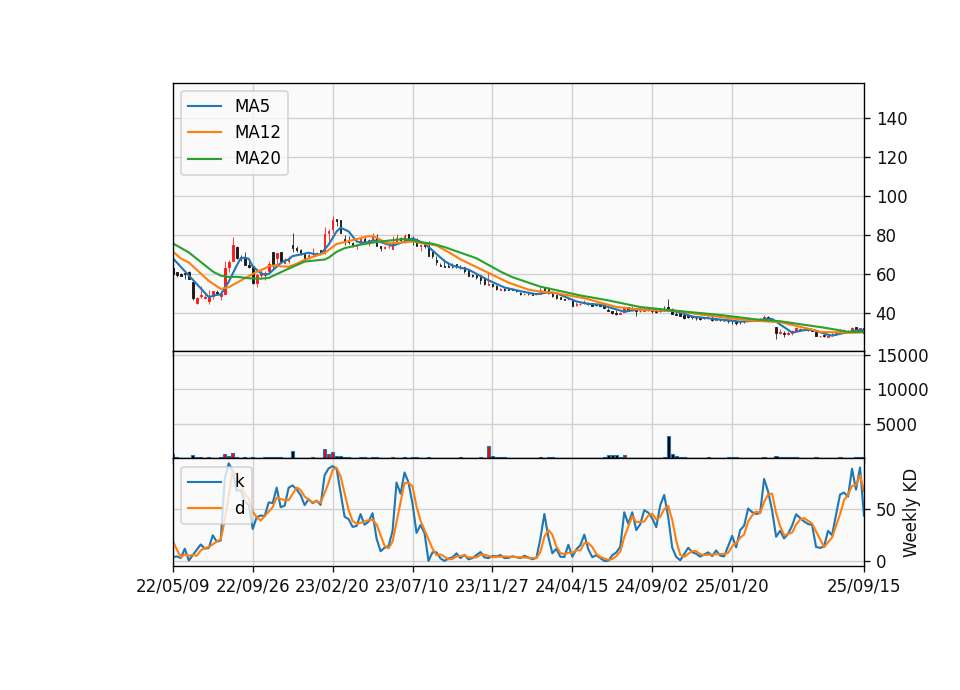Click the 15000 volume axis label
The image size is (960, 690).
[902, 356]
